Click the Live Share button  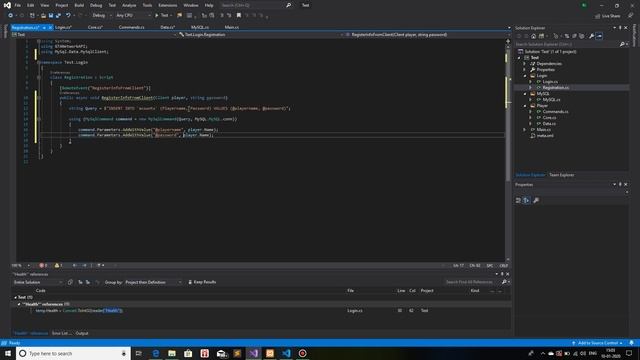pyautogui.click(x=607, y=16)
